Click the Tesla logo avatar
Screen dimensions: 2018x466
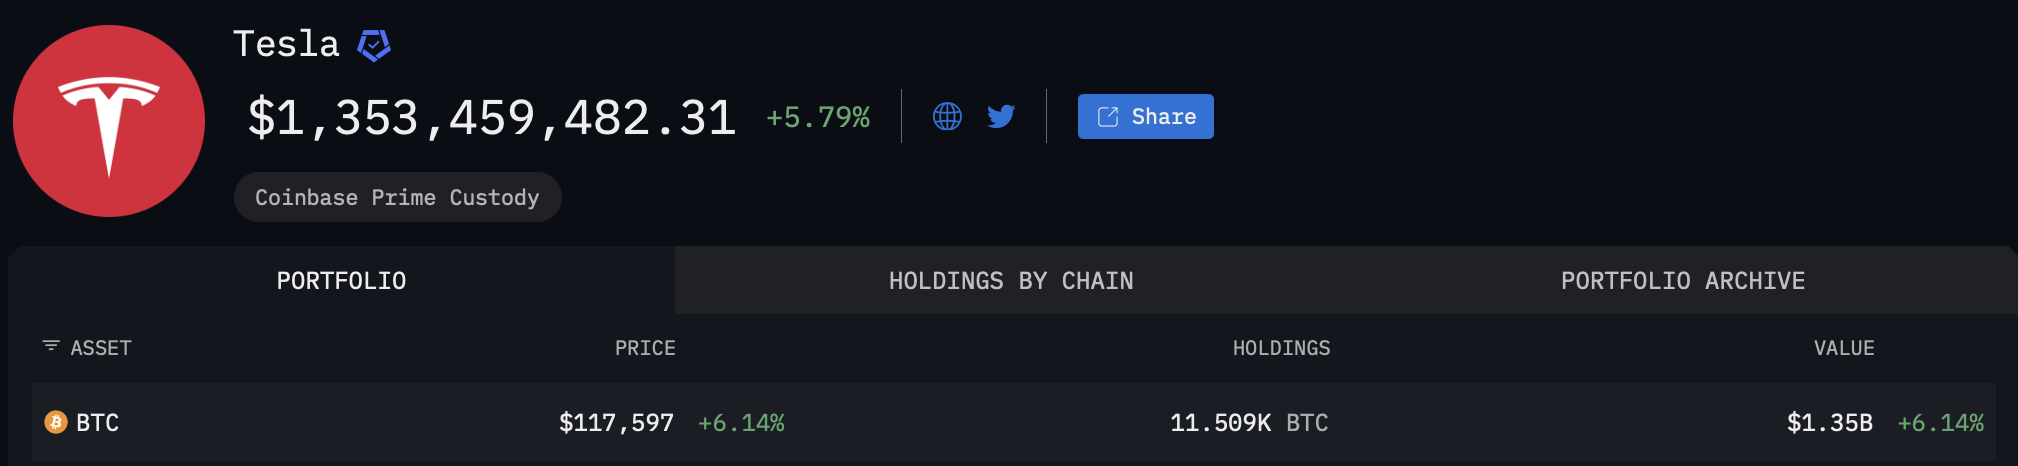109,121
